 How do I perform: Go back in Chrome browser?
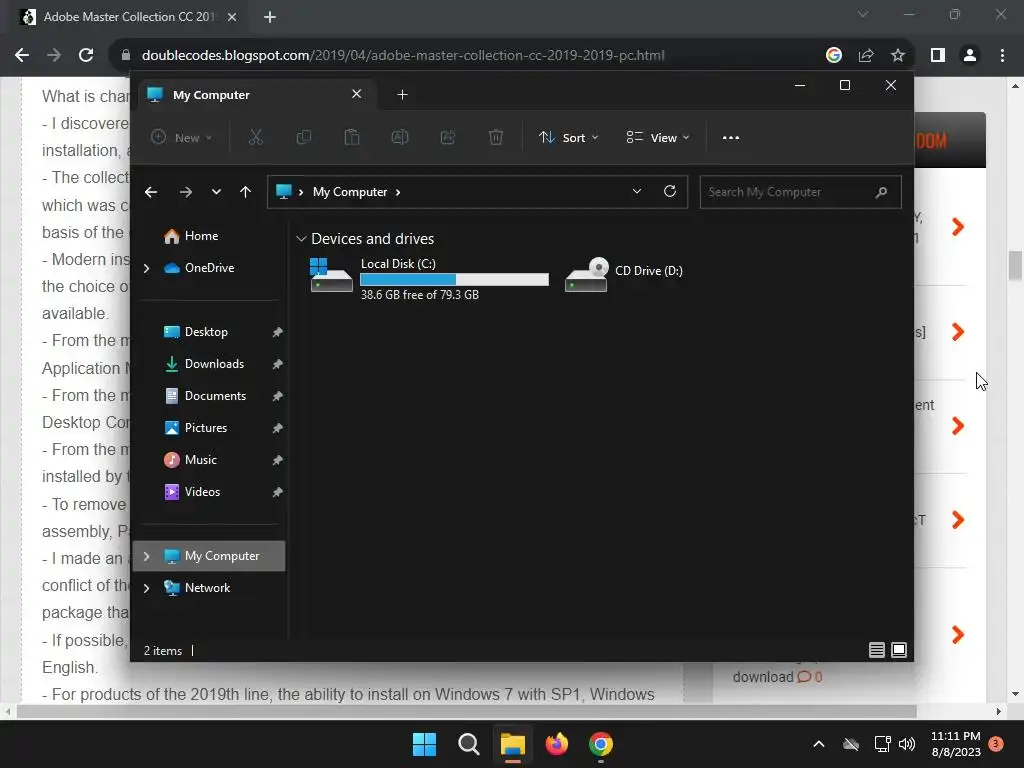pyautogui.click(x=22, y=56)
